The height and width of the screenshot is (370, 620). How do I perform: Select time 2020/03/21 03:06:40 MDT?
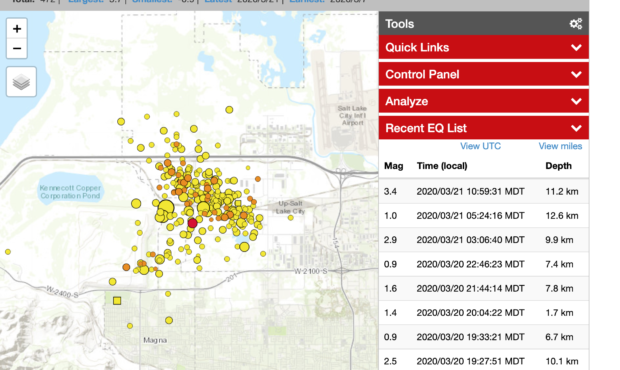(x=471, y=240)
